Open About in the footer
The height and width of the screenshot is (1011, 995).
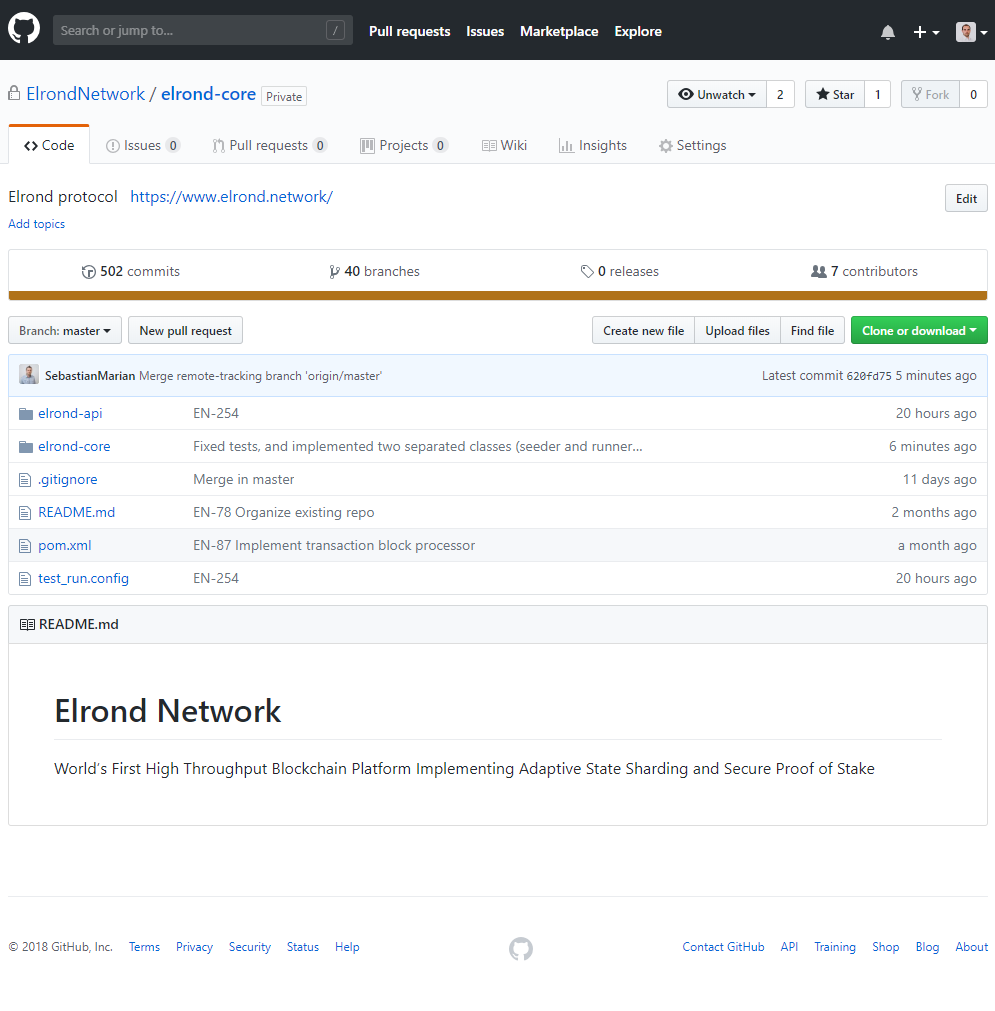[x=972, y=947]
